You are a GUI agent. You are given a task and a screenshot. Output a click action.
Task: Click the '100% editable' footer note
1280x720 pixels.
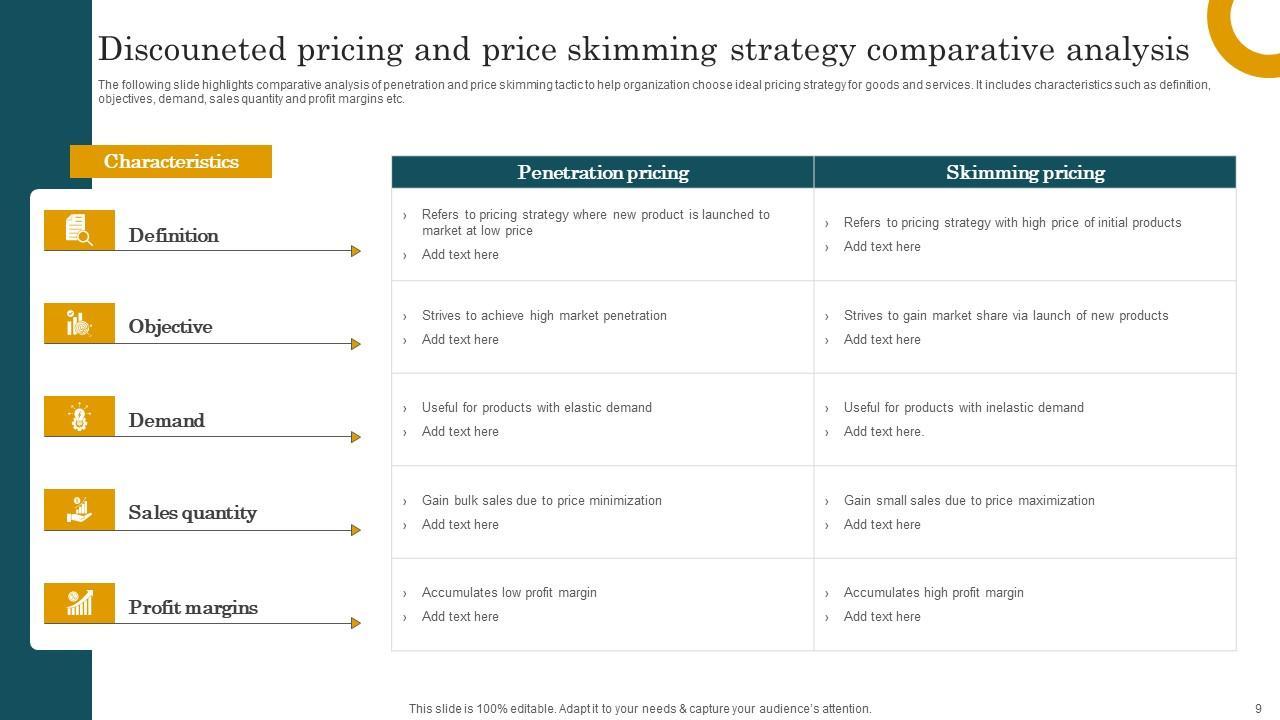pyautogui.click(x=640, y=708)
